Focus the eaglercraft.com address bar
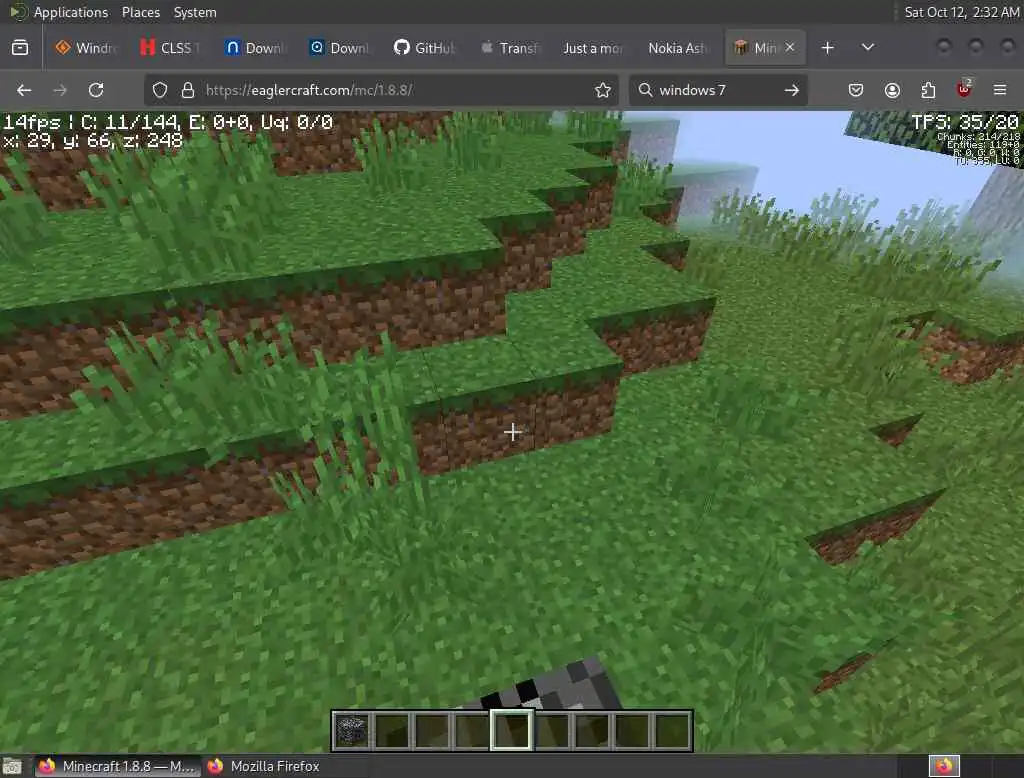The height and width of the screenshot is (778, 1024). click(382, 90)
